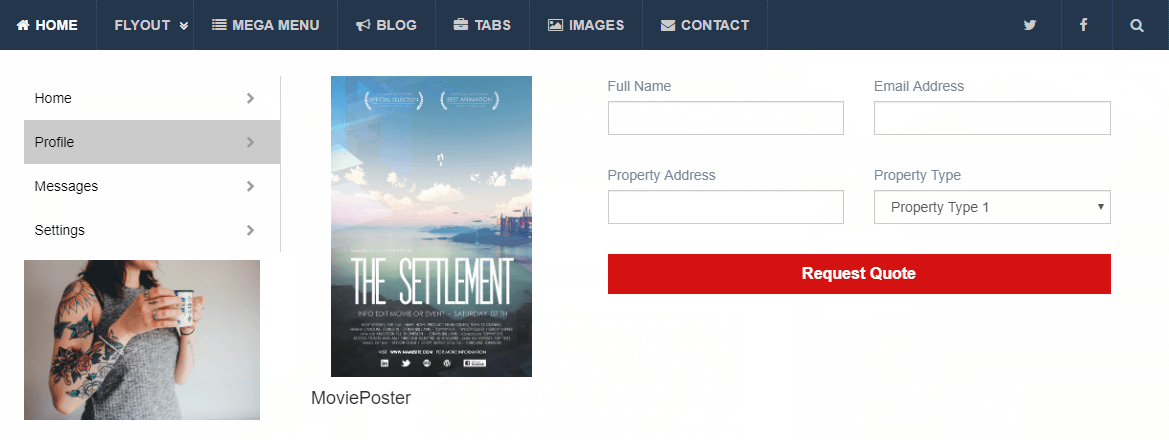Open the Property Type dropdown
This screenshot has width=1169, height=440.
click(x=992, y=207)
